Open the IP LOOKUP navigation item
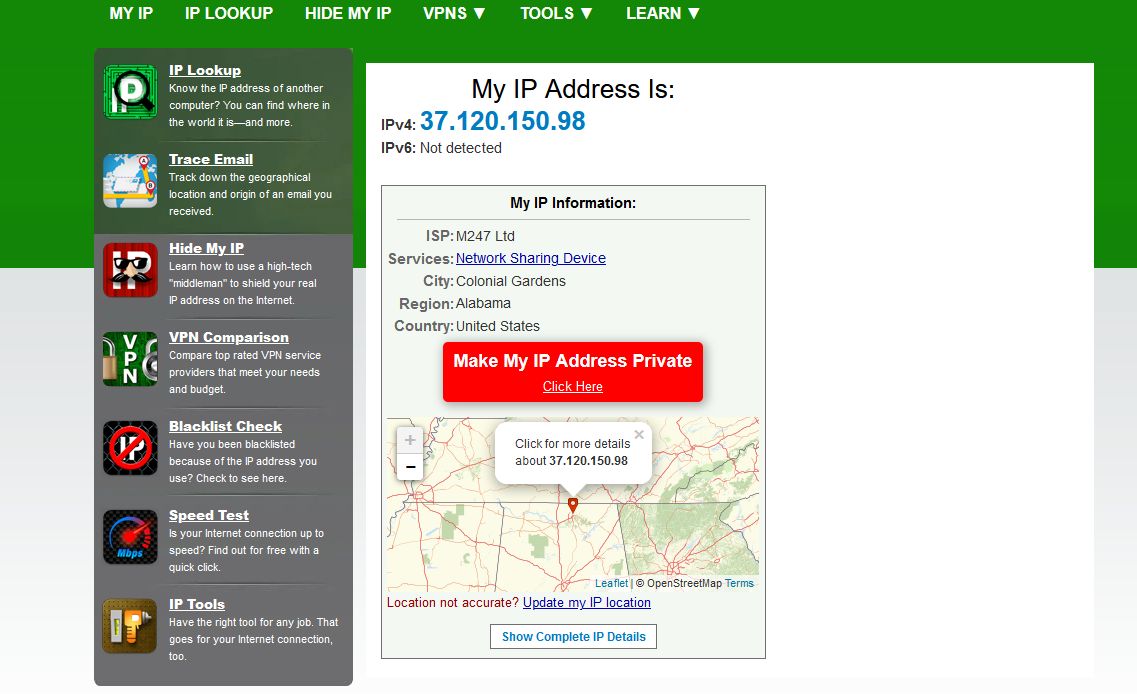 [x=229, y=13]
